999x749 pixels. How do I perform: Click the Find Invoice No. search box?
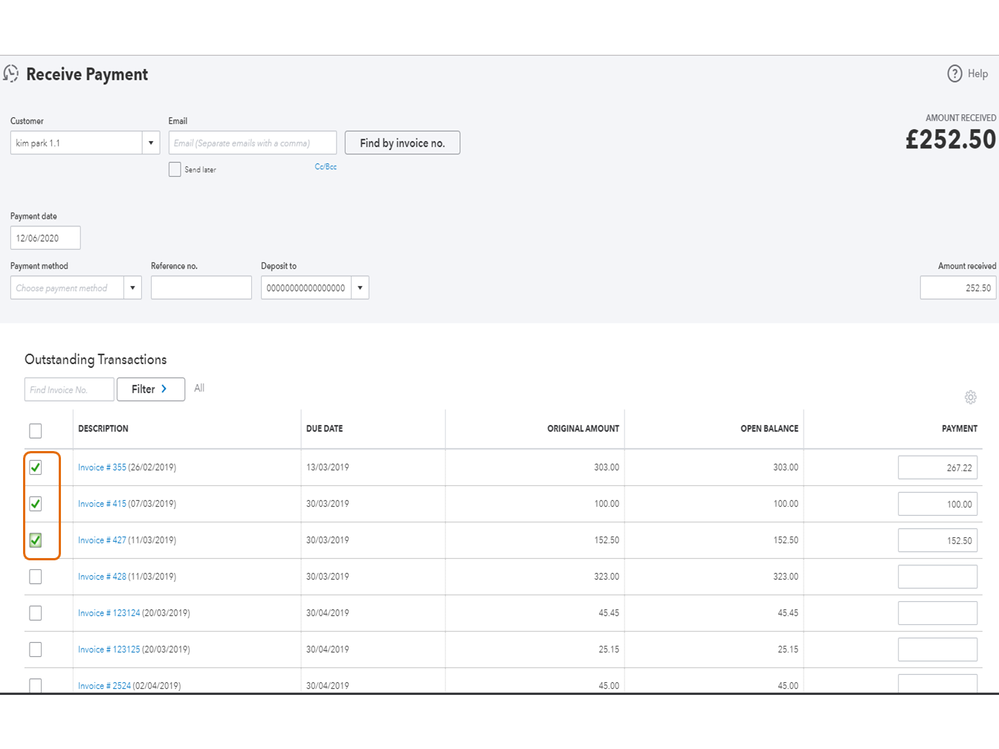69,389
